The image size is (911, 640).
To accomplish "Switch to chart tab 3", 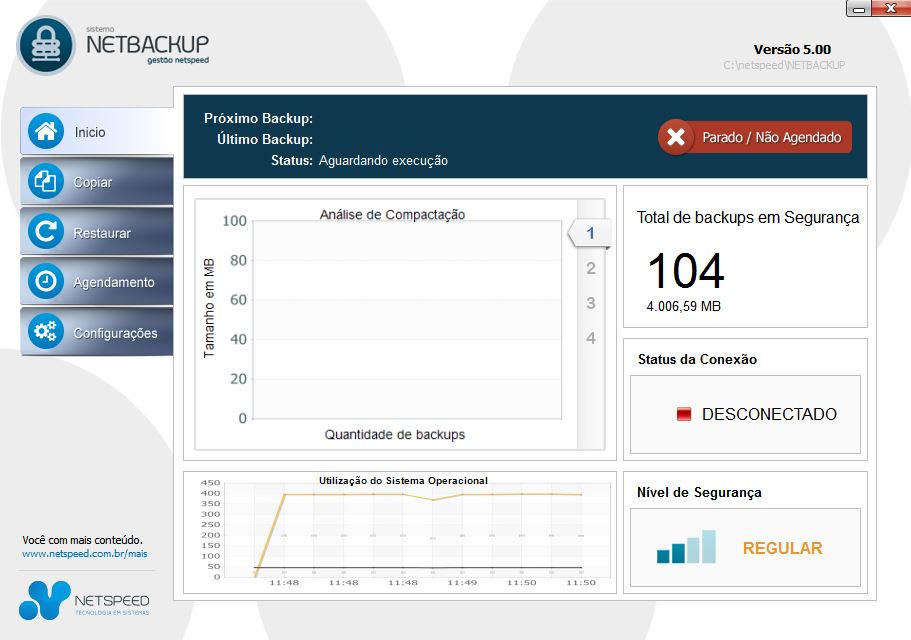I will [591, 303].
